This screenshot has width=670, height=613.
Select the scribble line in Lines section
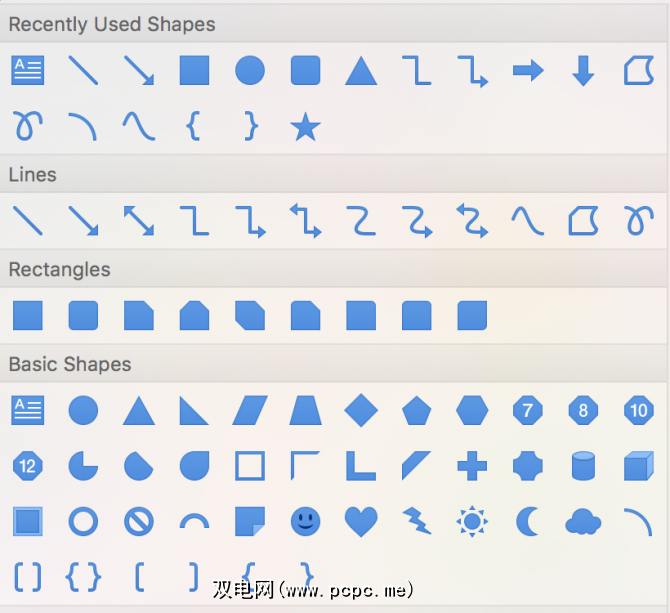[638, 220]
